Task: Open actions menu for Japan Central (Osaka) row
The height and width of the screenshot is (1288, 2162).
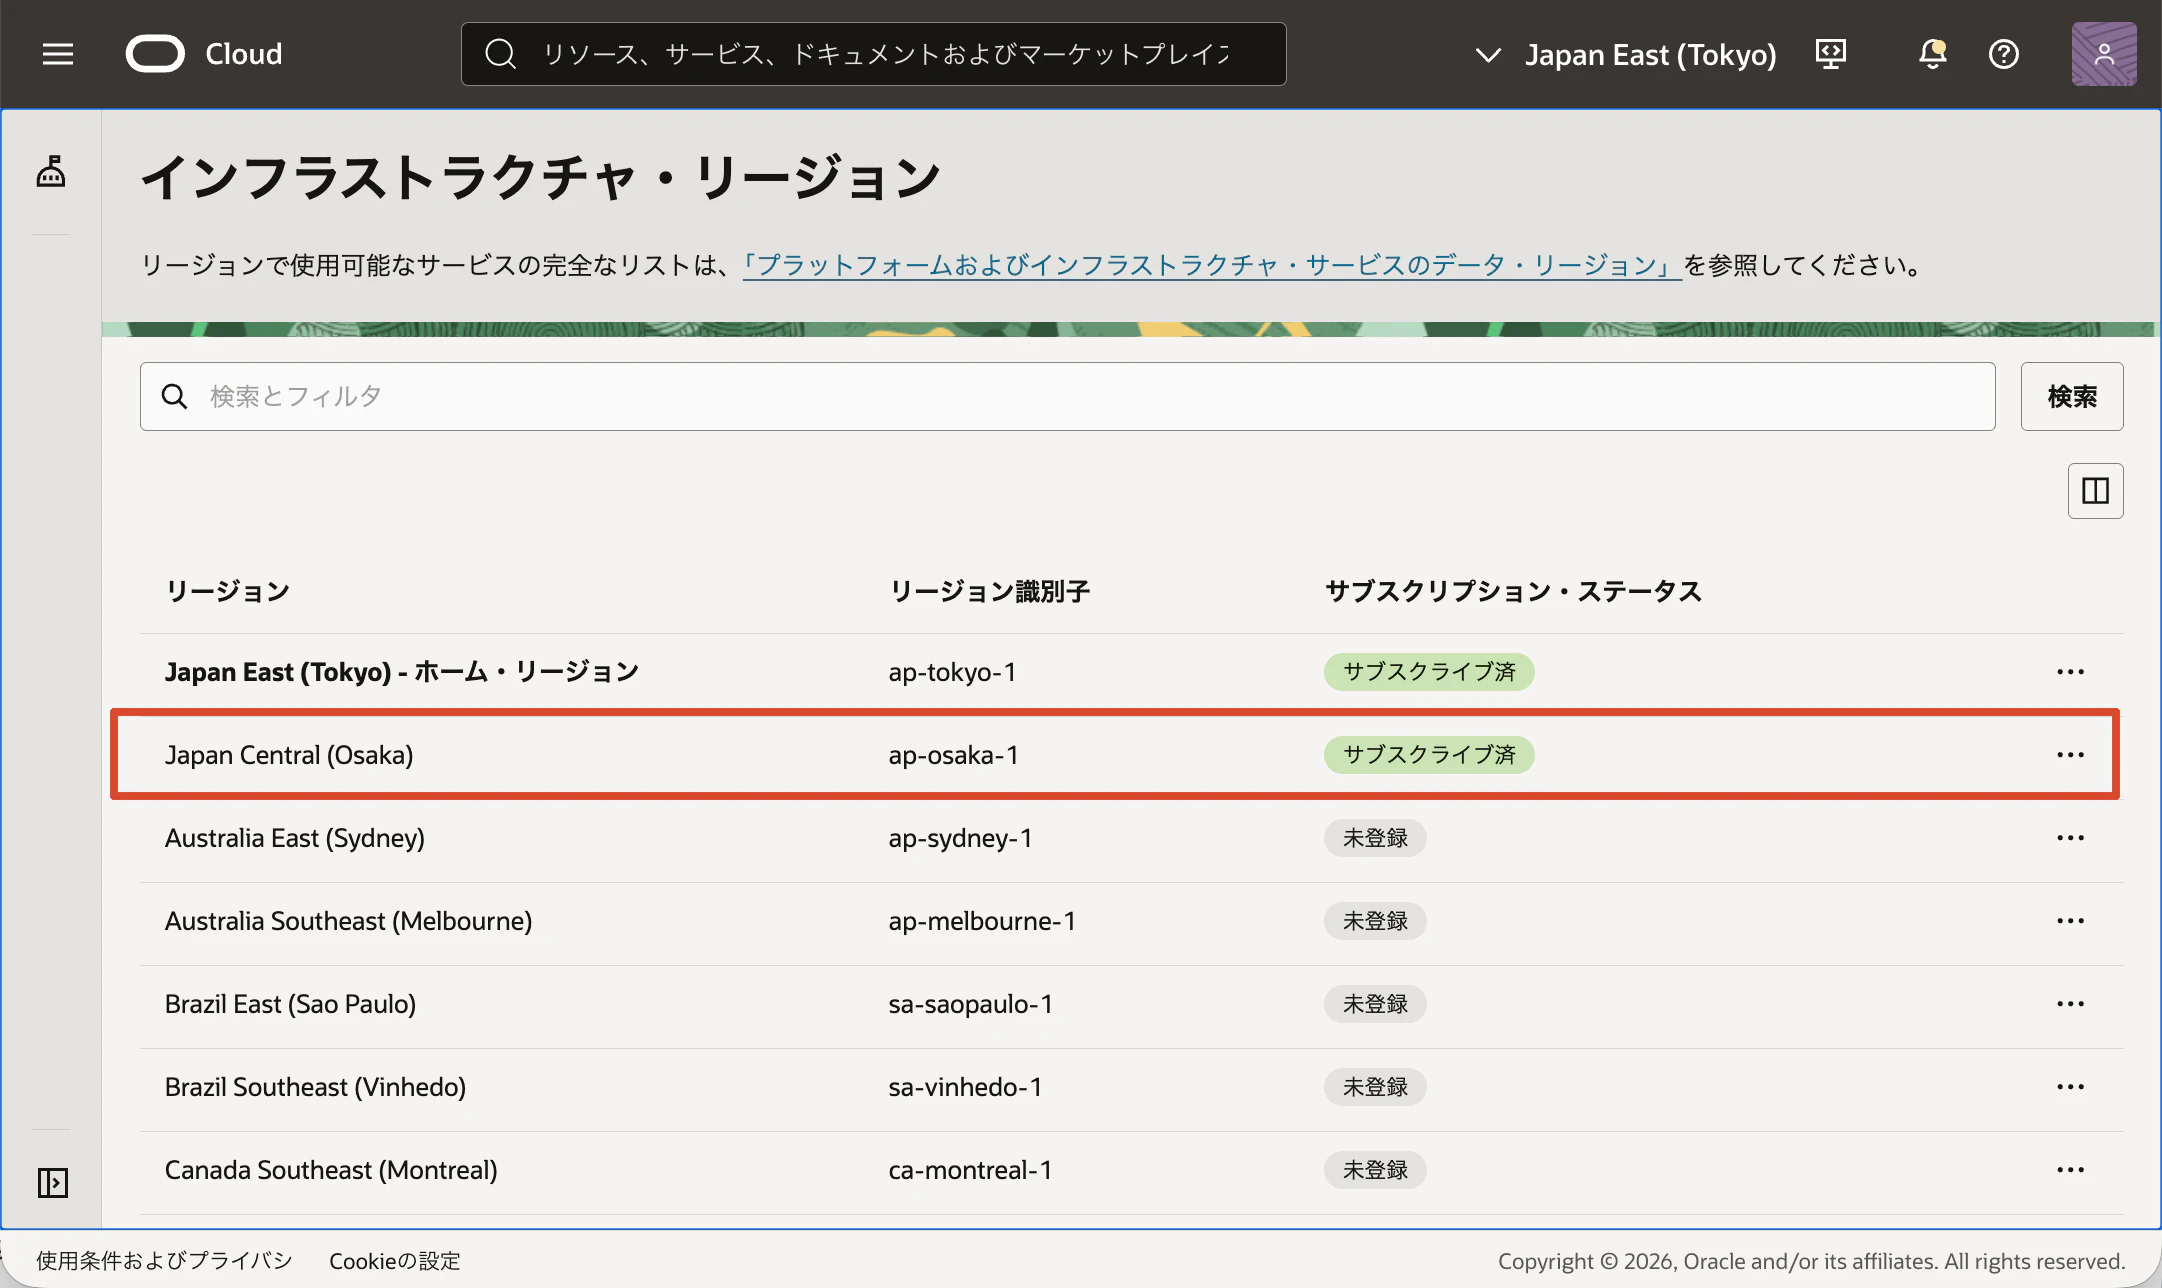Action: (x=2070, y=755)
